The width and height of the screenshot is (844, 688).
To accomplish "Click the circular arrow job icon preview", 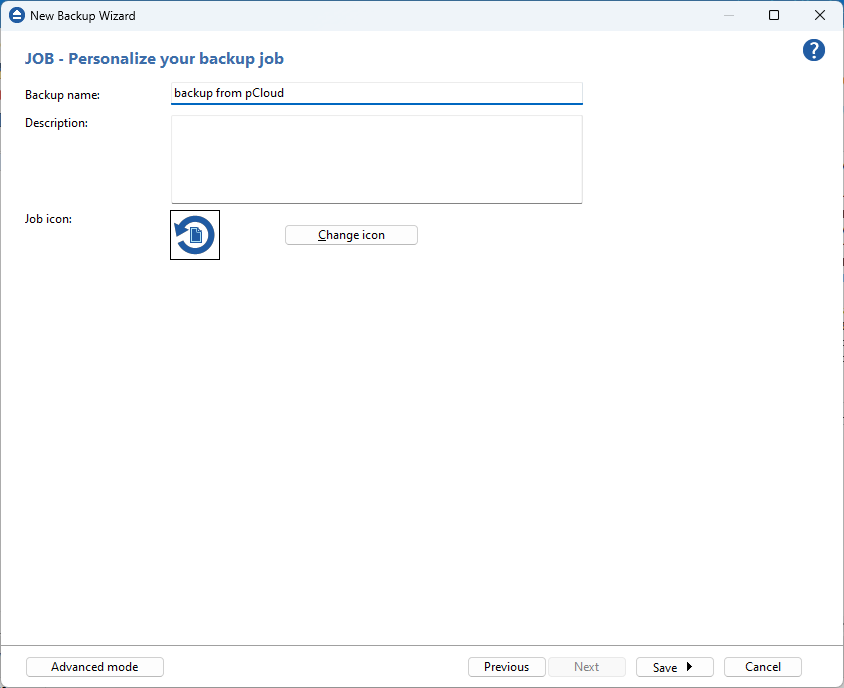I will click(x=195, y=235).
